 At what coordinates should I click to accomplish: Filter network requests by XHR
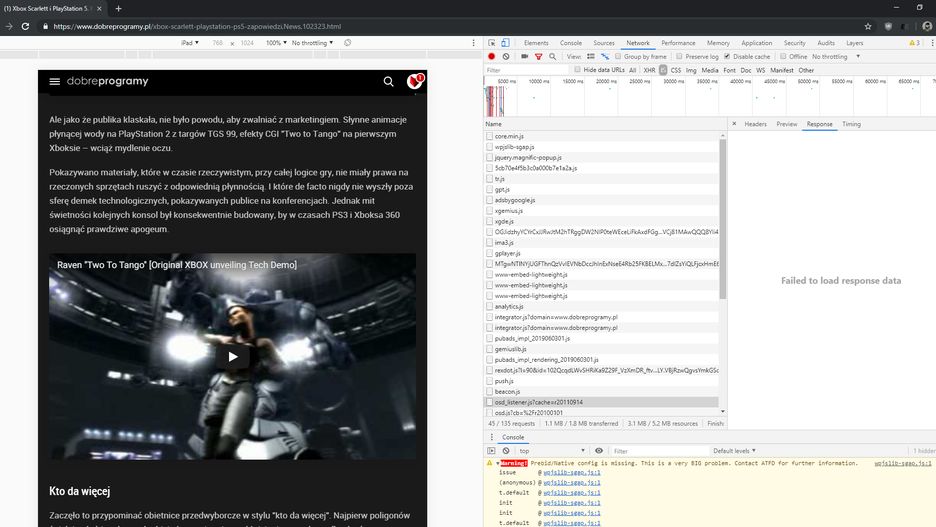(x=649, y=70)
